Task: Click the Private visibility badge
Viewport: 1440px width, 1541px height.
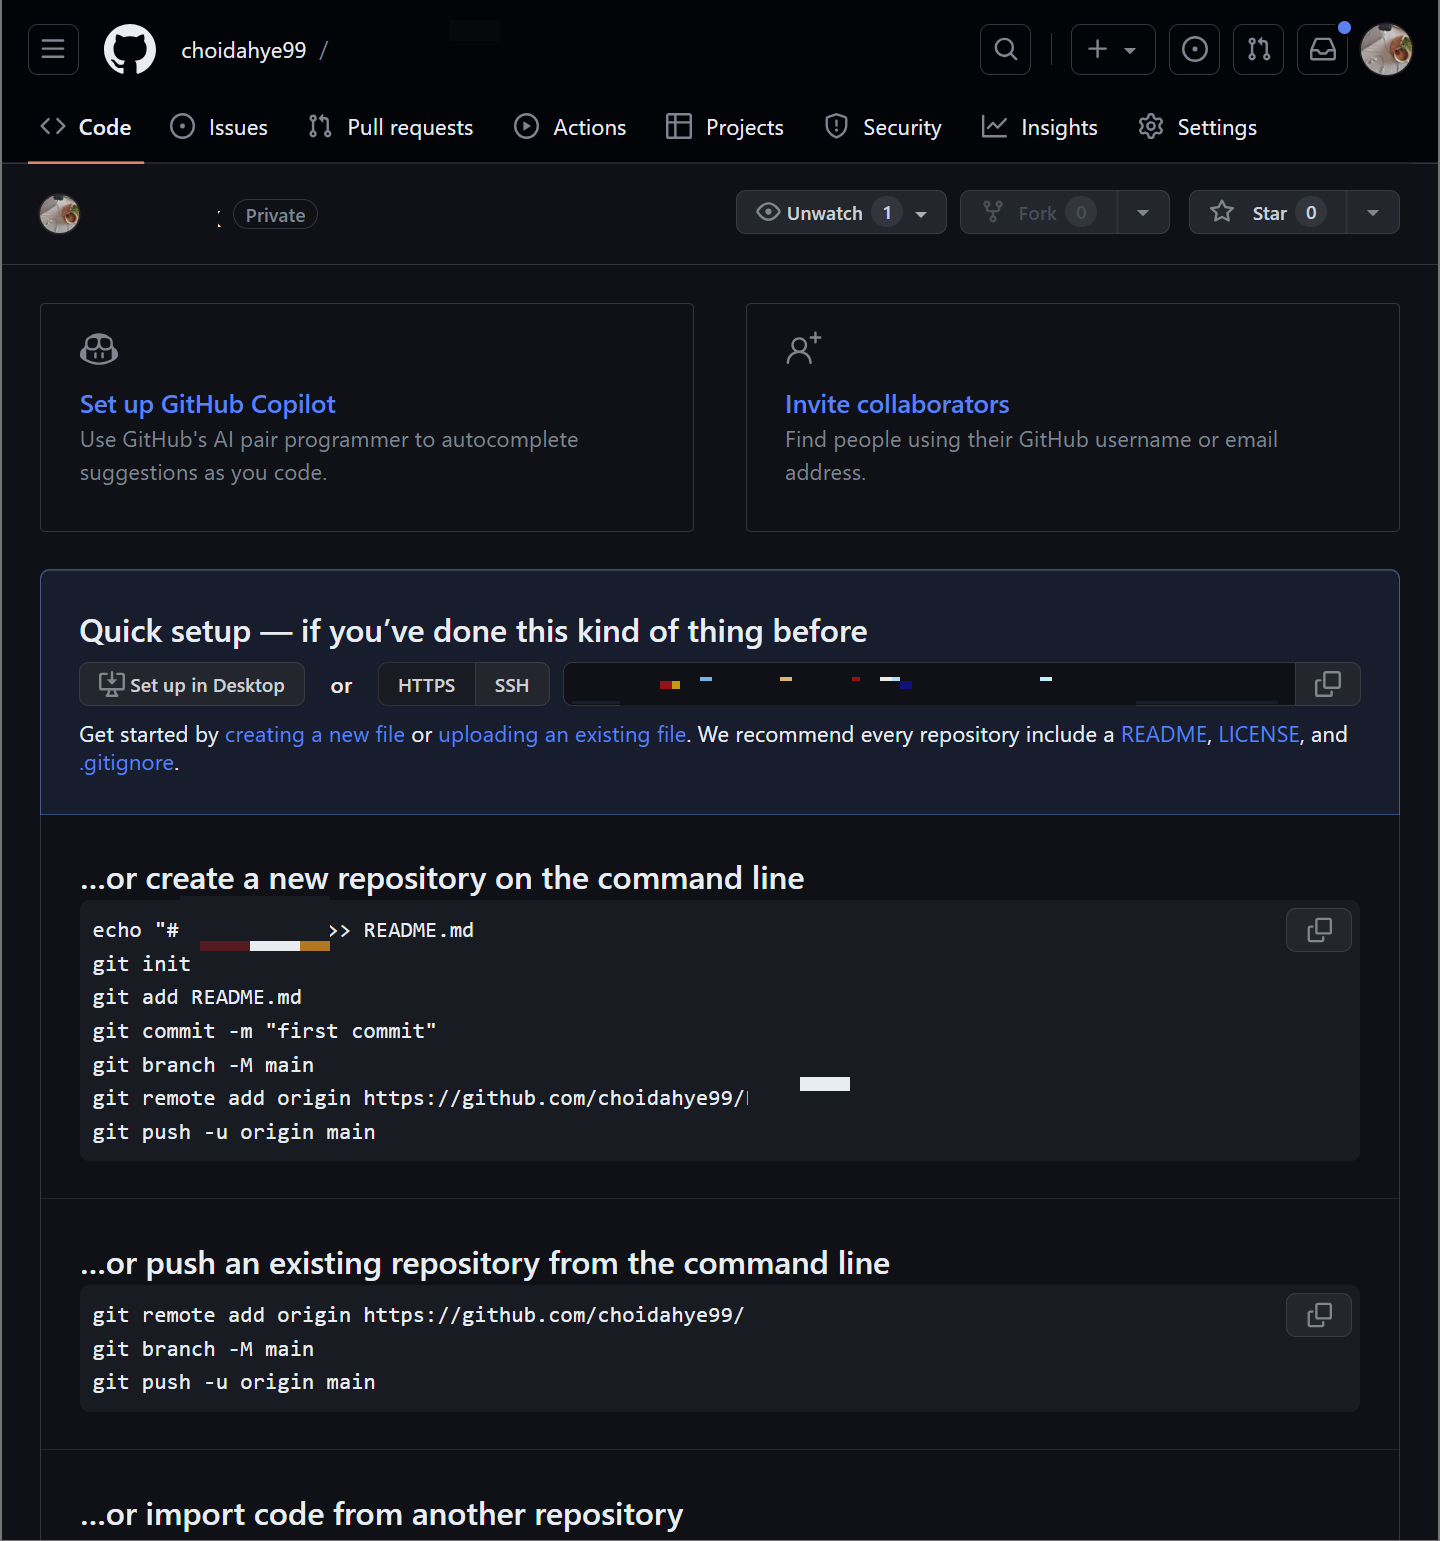Action: [275, 215]
